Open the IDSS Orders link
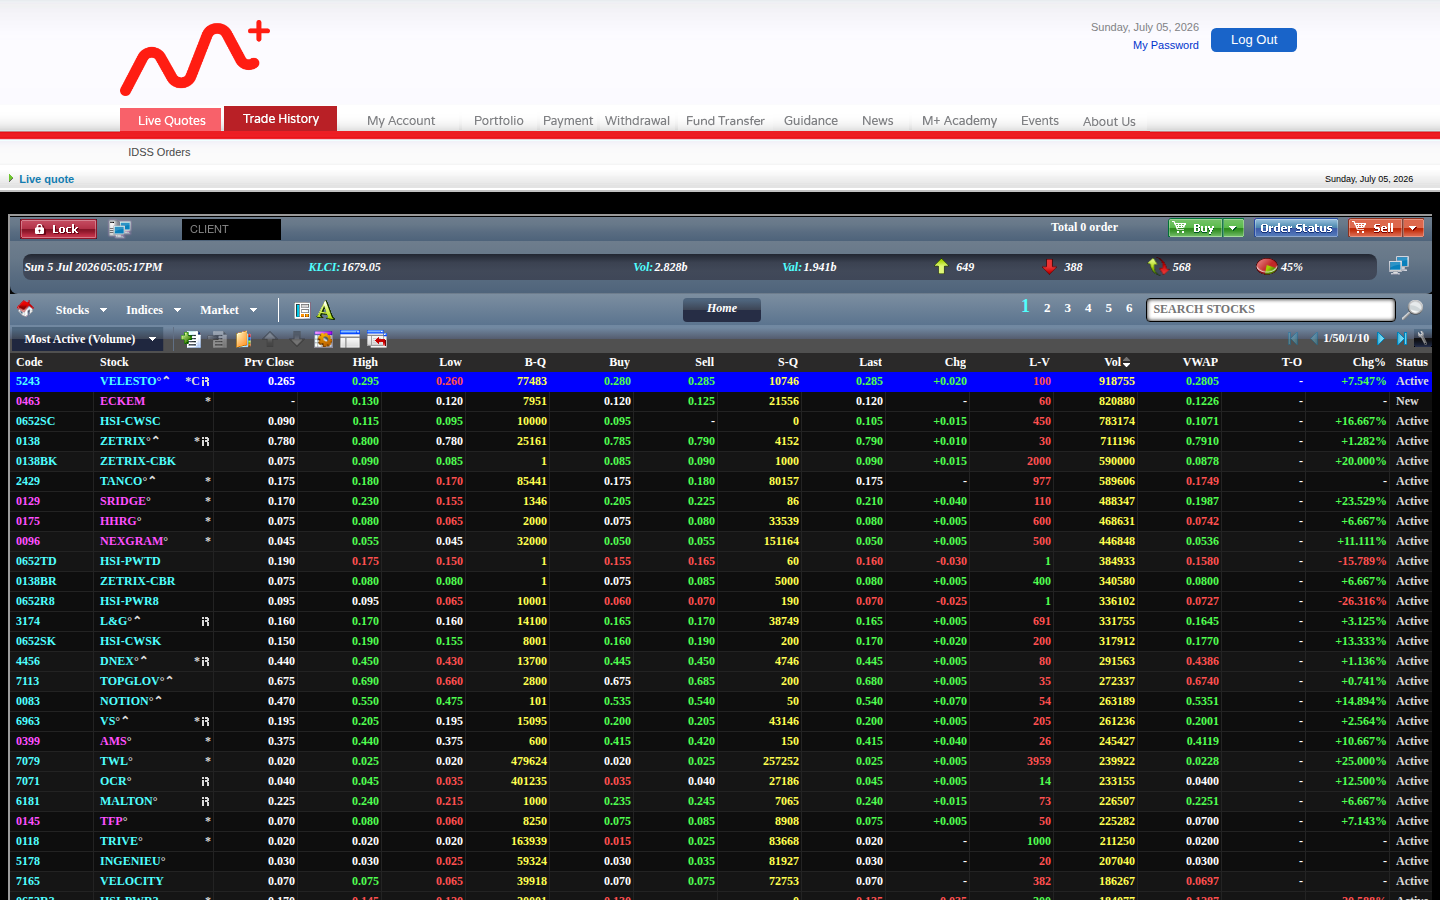 coord(159,152)
